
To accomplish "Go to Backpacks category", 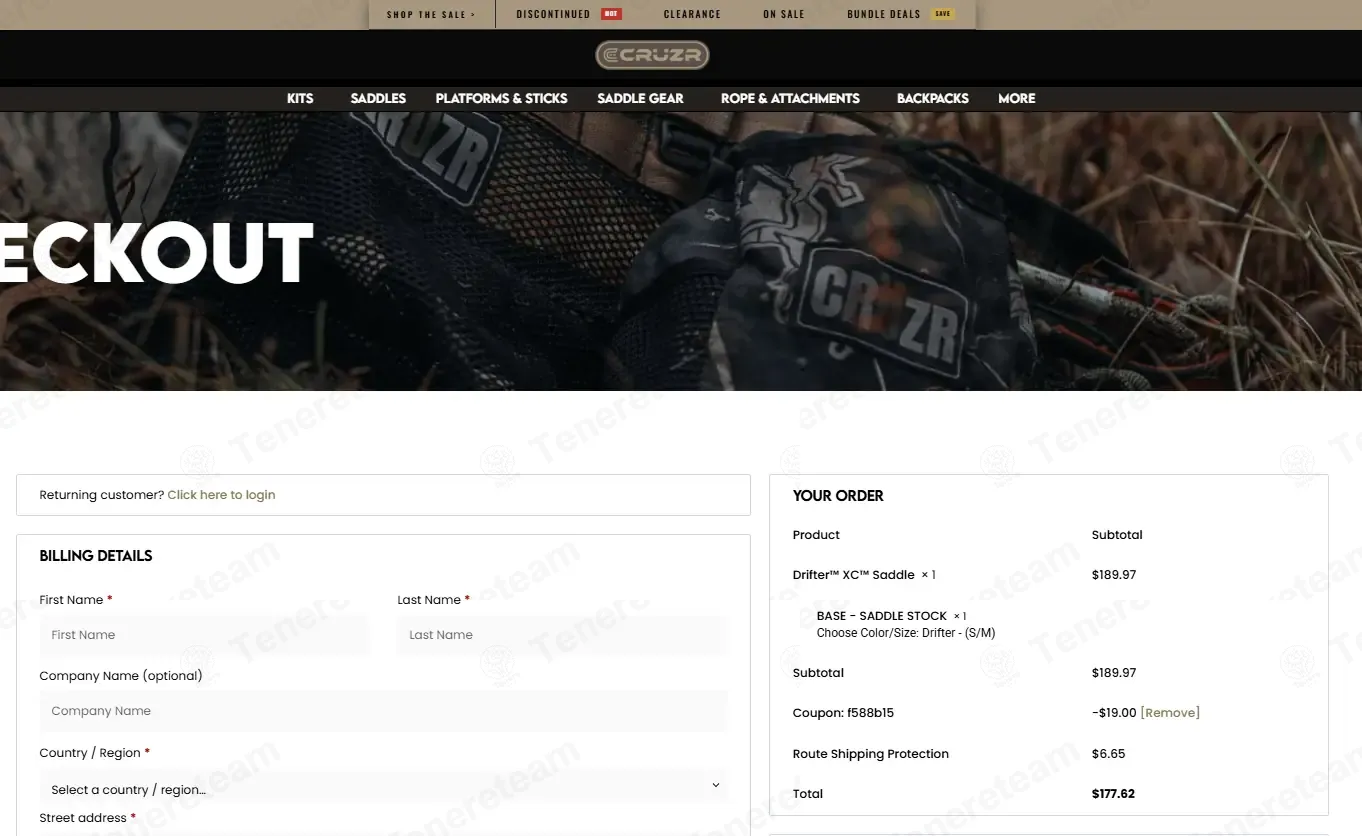I will pos(933,98).
